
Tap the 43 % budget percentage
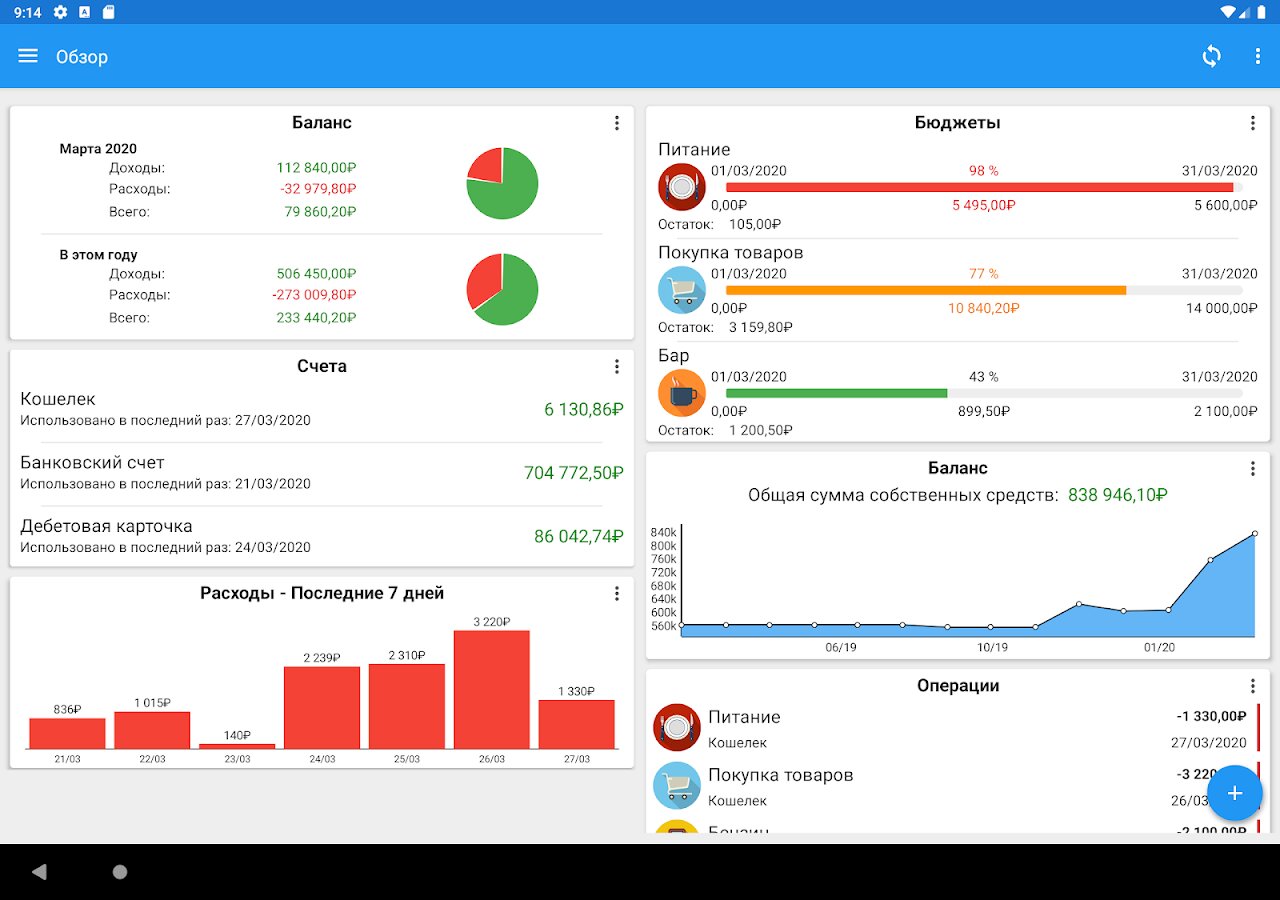[x=984, y=377]
